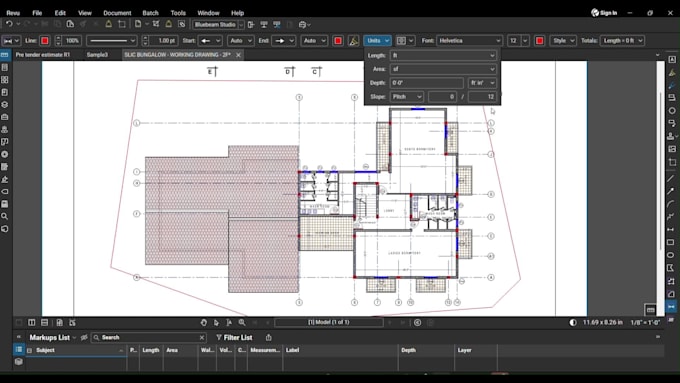Viewport: 680px width, 383px height.
Task: Click the Slope rise field showing 0
Action: point(442,97)
